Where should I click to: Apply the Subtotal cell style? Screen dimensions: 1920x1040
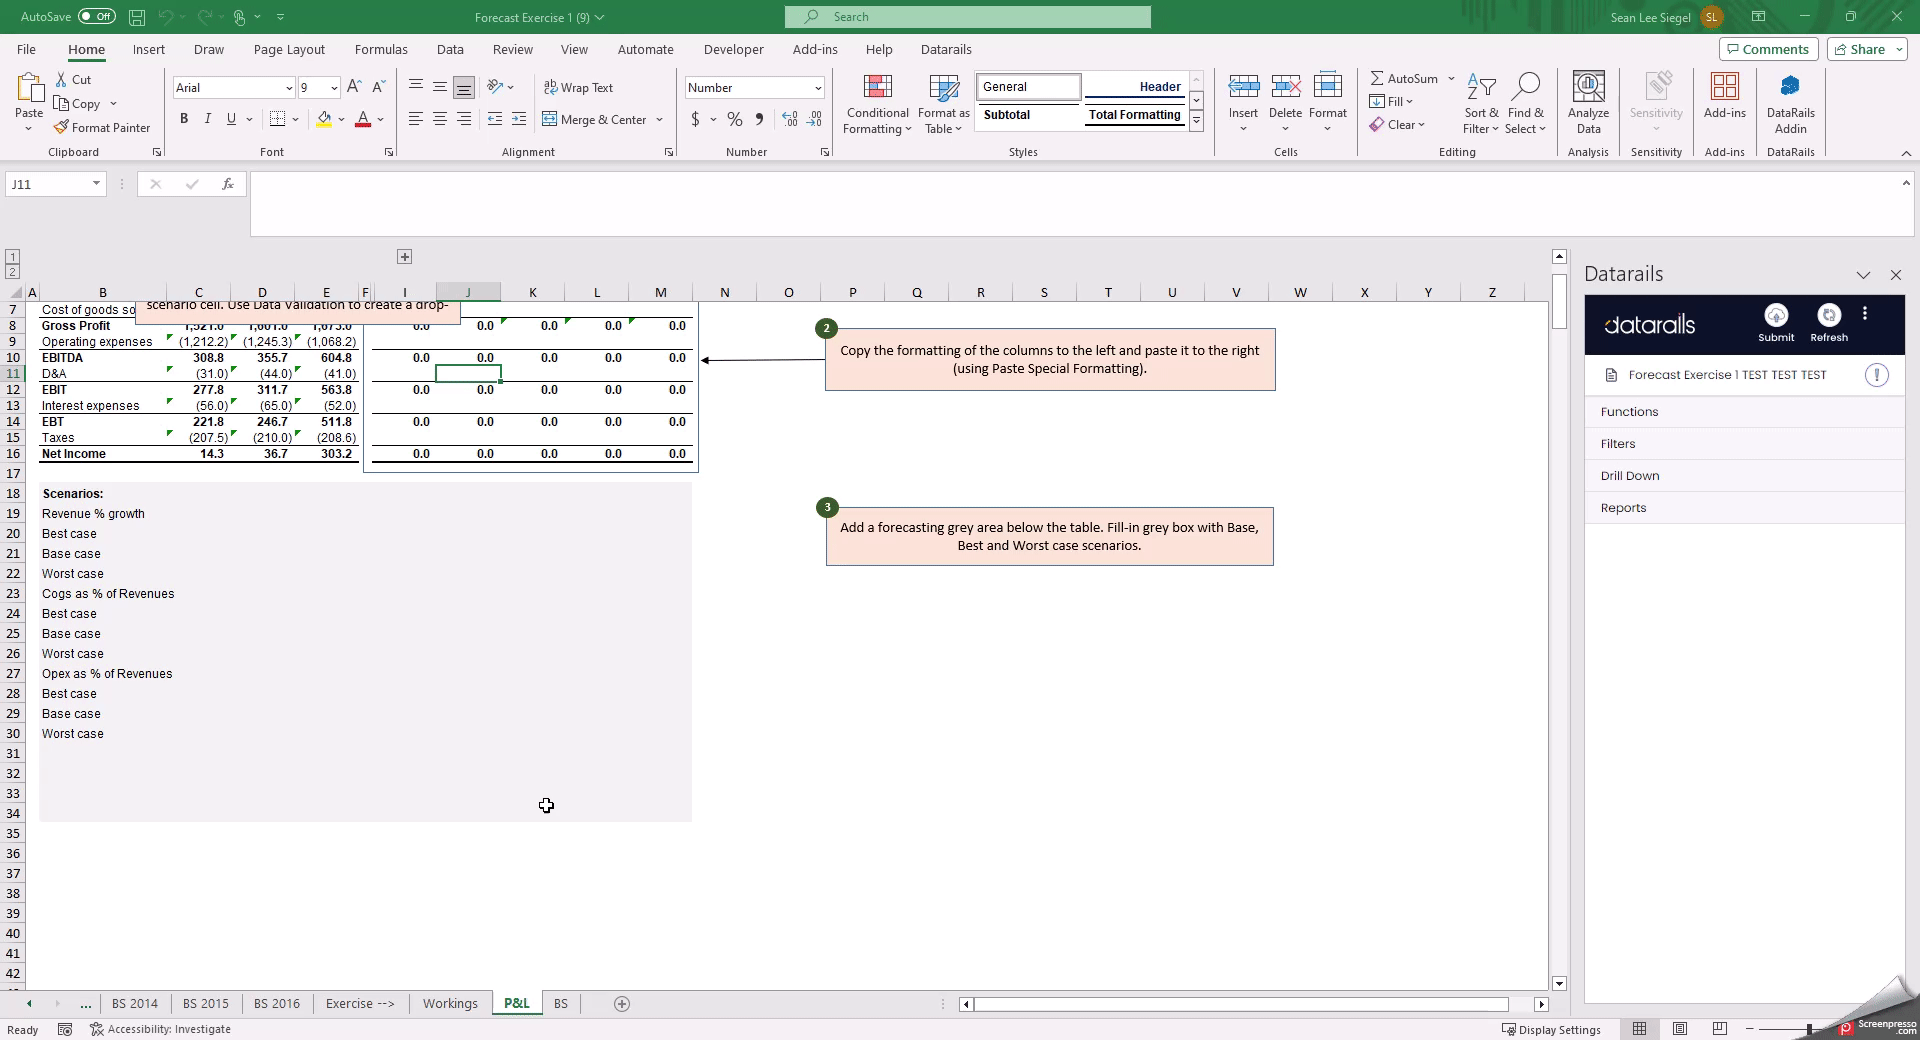tap(1028, 115)
